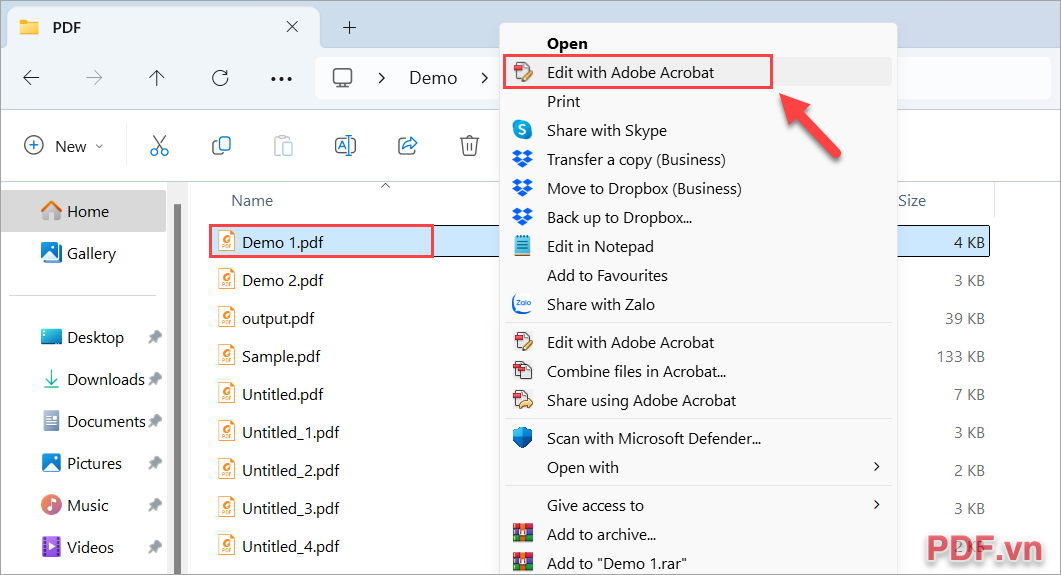Click Acrobat icon beside Share using Adobe Acrobat
The width and height of the screenshot is (1061, 575).
(x=522, y=400)
